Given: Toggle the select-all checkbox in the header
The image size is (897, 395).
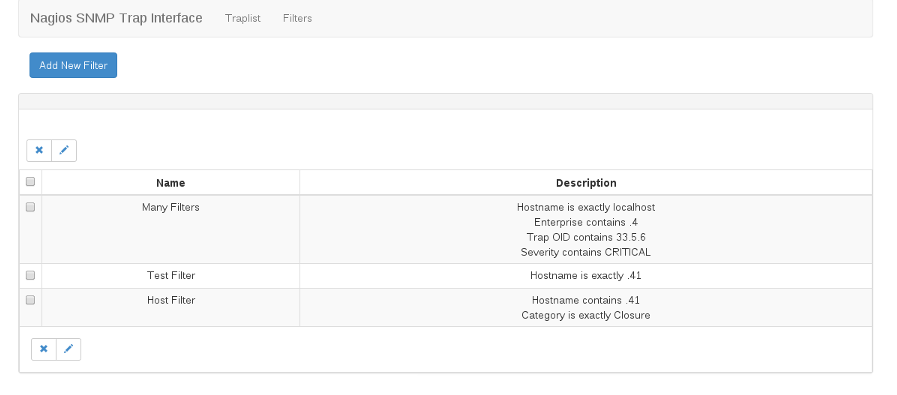Looking at the screenshot, I should coord(30,181).
